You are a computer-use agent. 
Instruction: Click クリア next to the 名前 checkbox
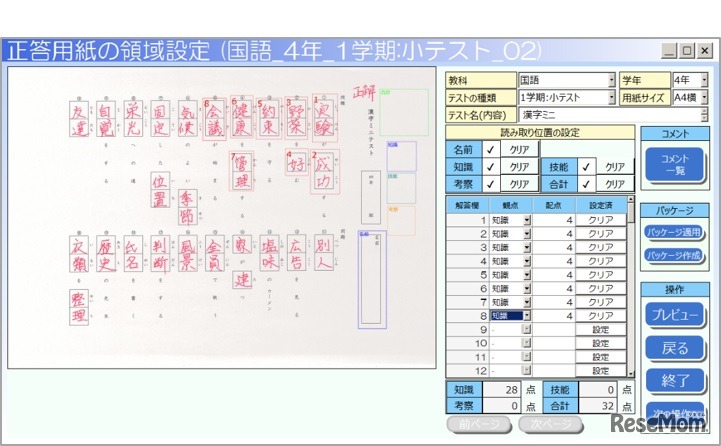519,149
